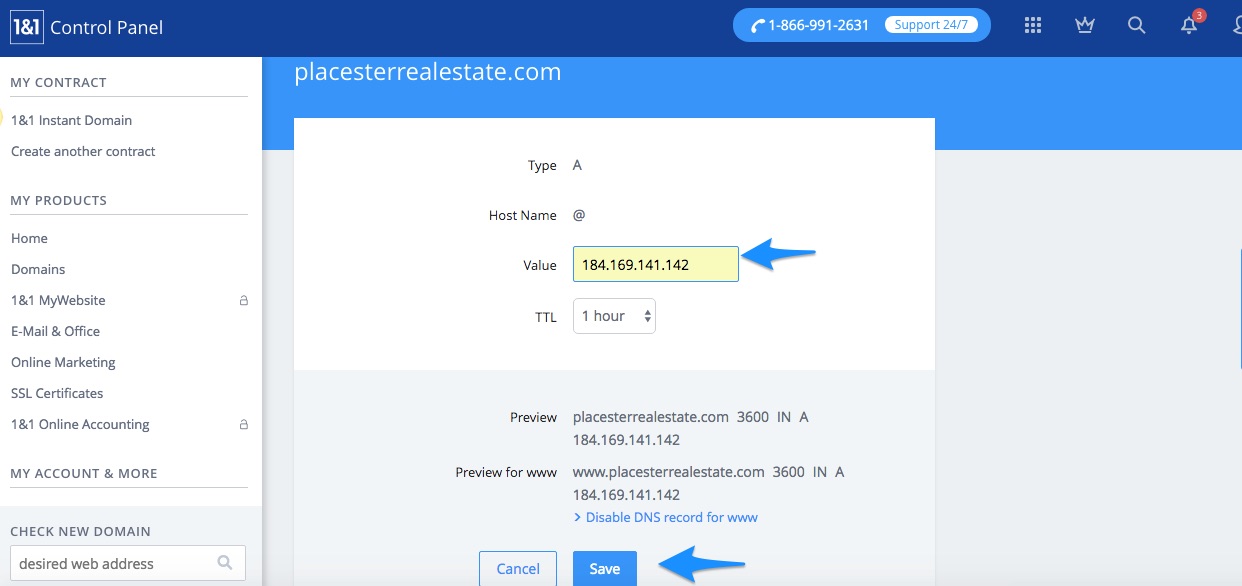
Task: Select Create another contract
Action: point(83,151)
